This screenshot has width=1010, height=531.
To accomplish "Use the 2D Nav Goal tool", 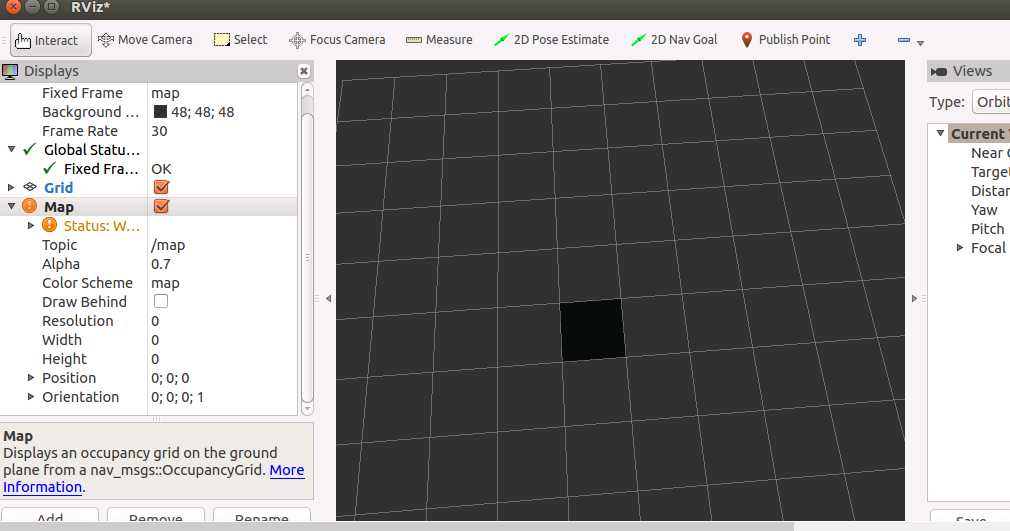I will pos(674,40).
